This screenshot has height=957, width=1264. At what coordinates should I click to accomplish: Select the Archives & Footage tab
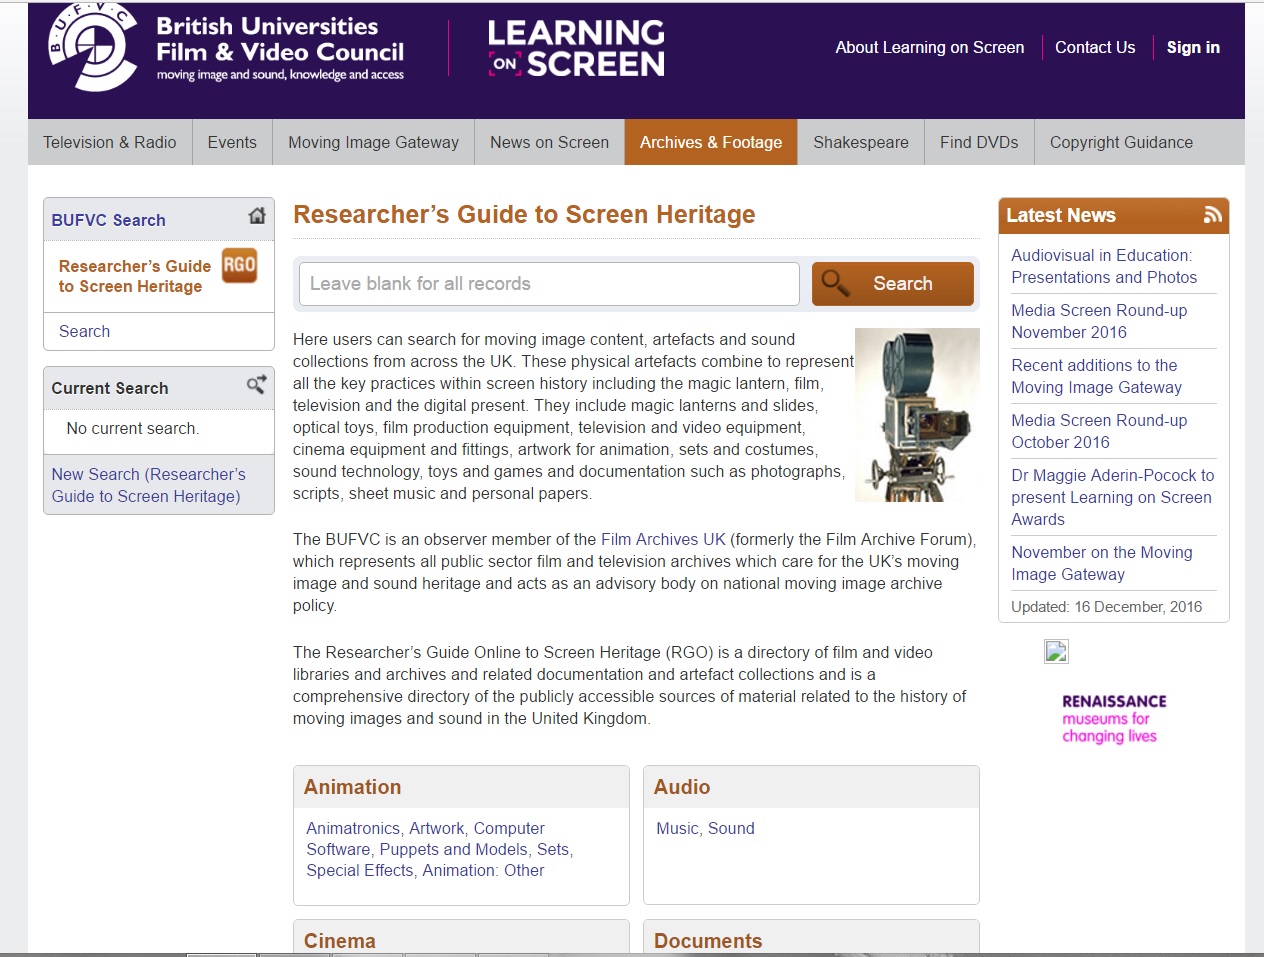tap(711, 142)
